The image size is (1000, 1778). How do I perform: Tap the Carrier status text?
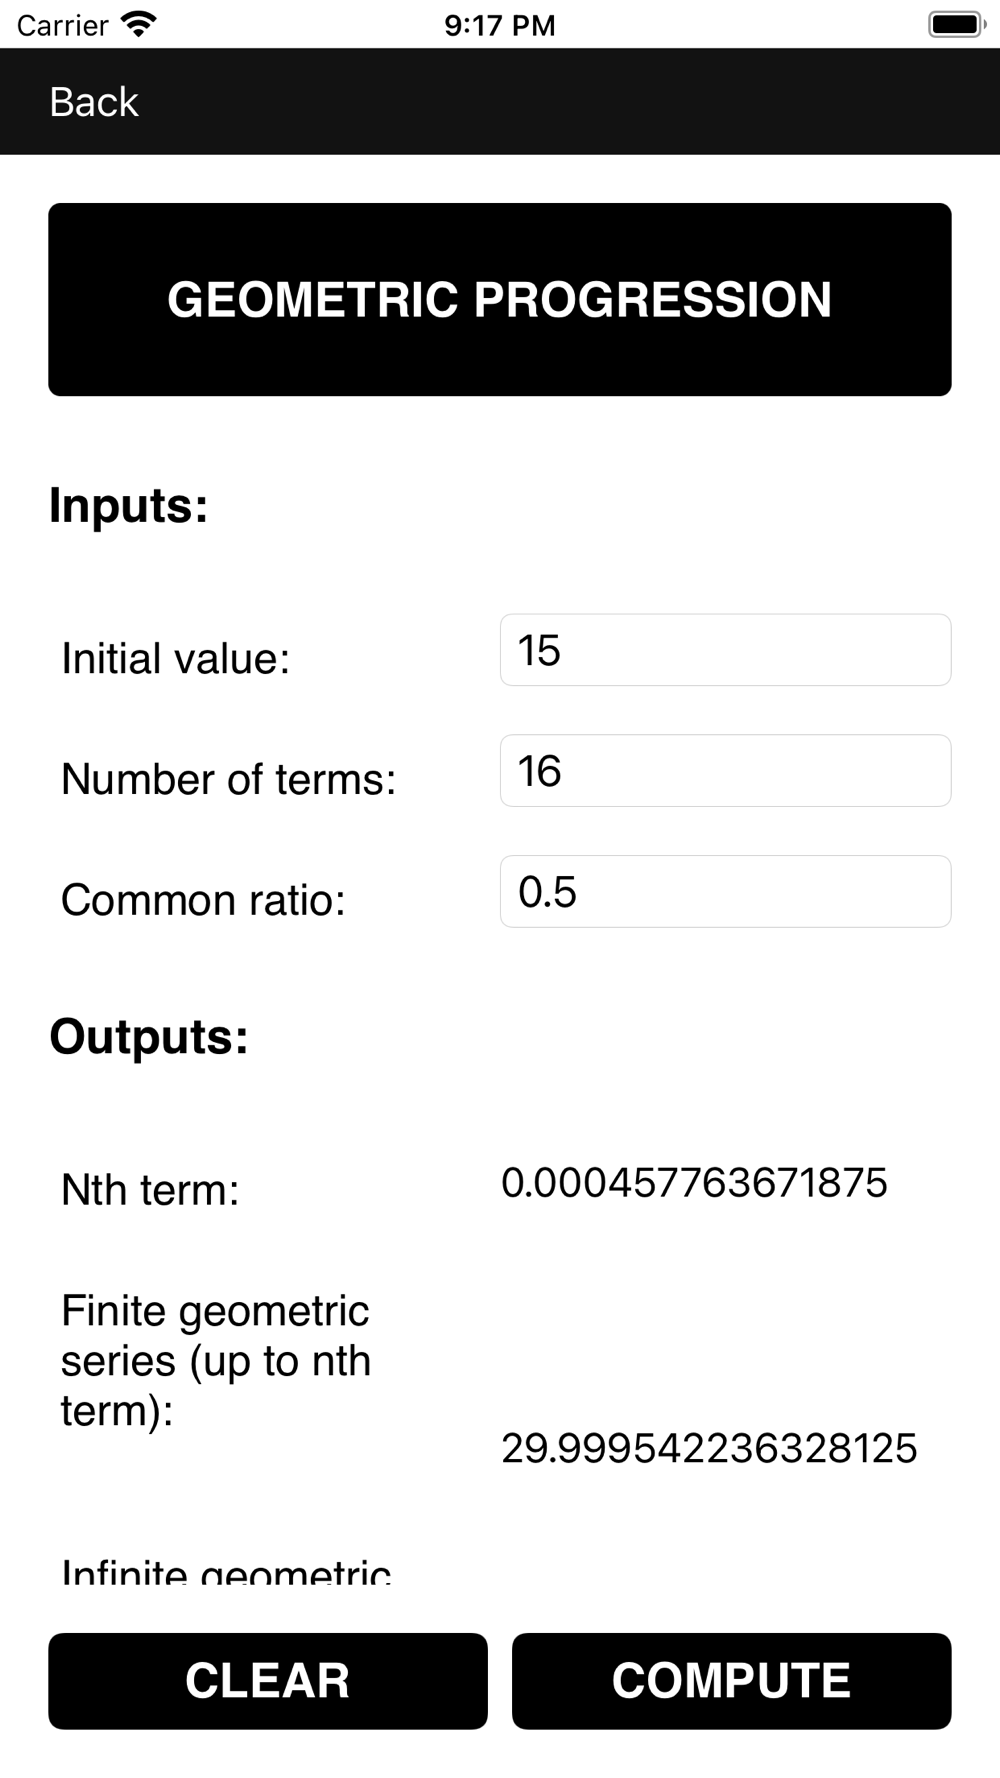[x=62, y=25]
